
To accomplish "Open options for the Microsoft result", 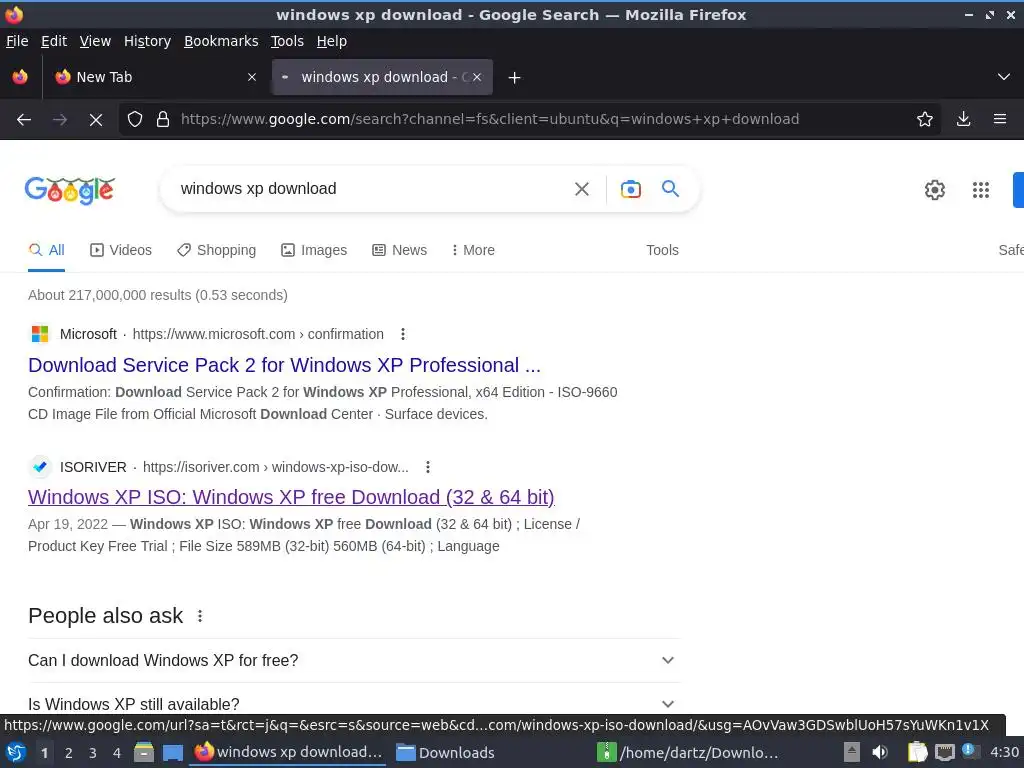I will (x=403, y=334).
